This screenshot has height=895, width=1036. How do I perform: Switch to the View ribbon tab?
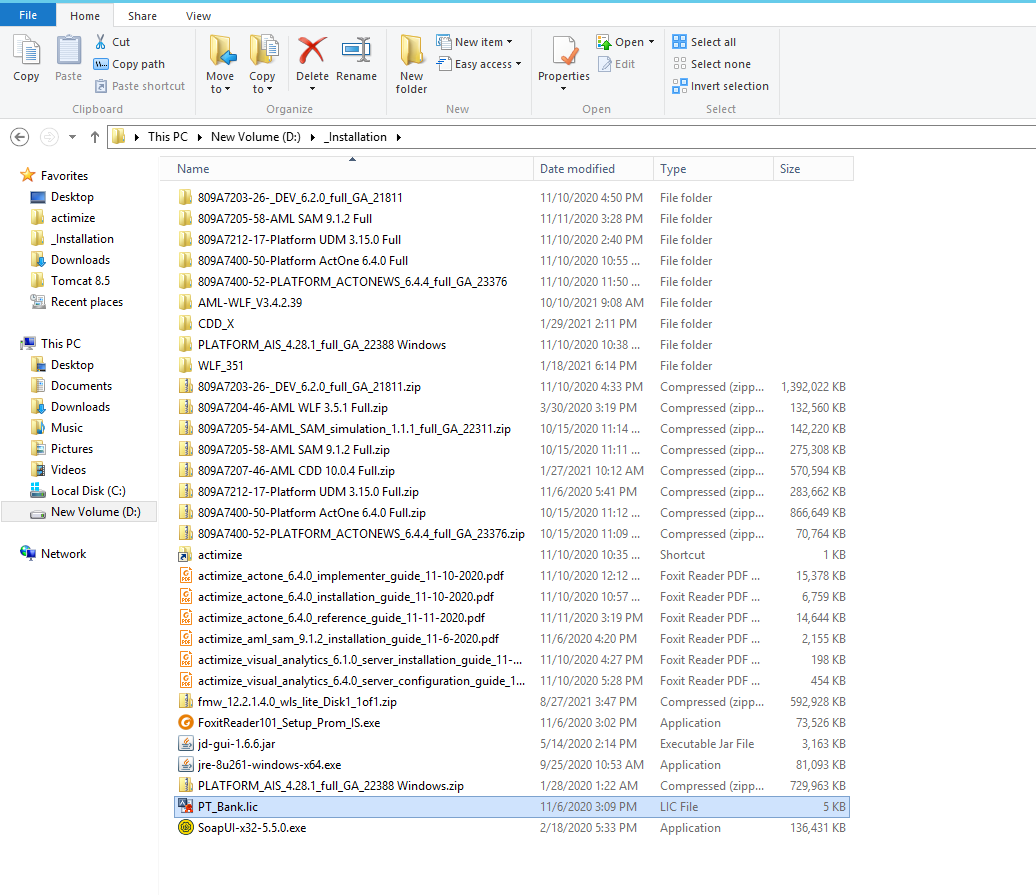point(198,16)
